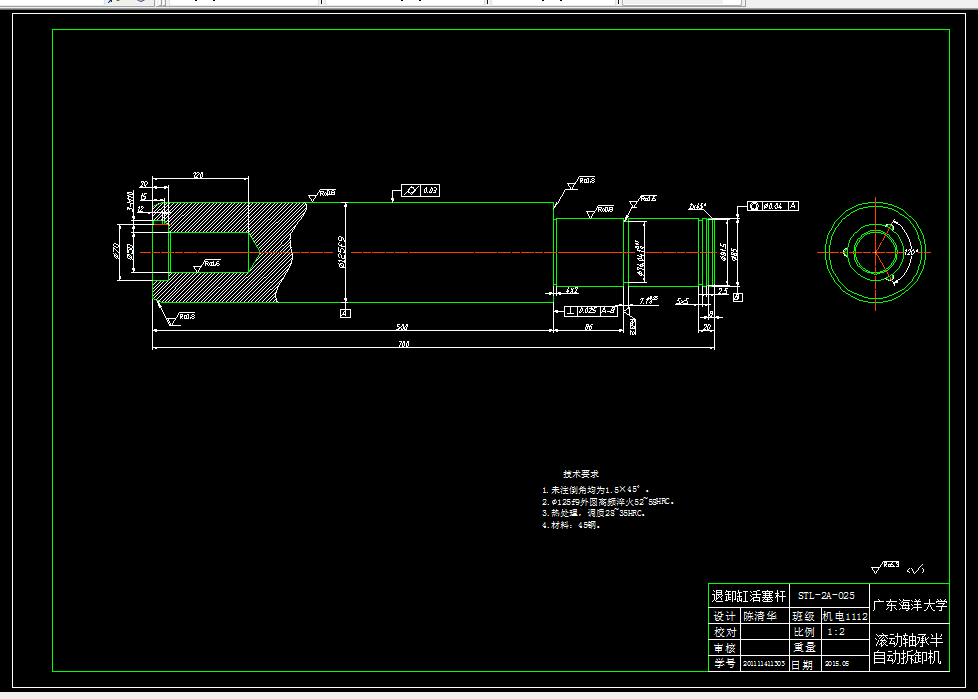
Task: Select technical note 1 about 1.5×45° chamfers
Action: click(x=596, y=489)
